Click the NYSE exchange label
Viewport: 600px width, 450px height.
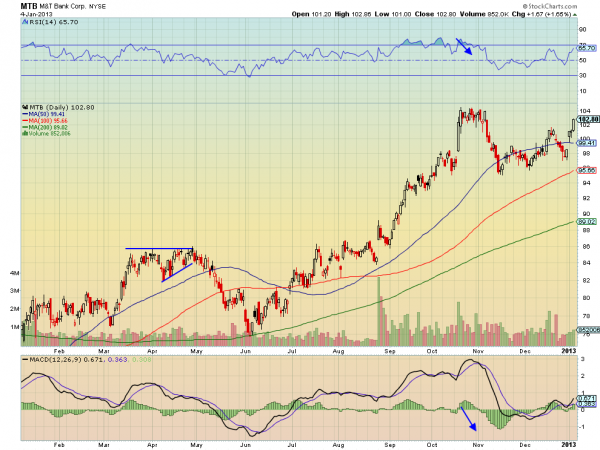tap(97, 7)
